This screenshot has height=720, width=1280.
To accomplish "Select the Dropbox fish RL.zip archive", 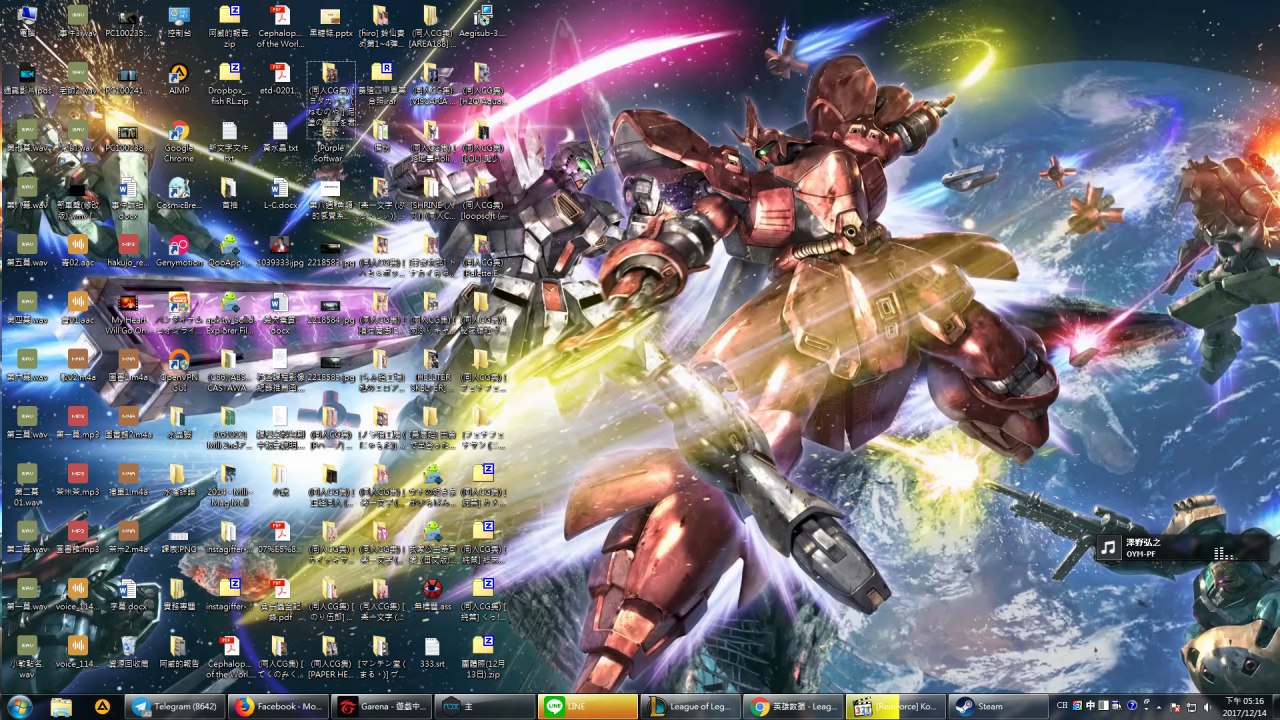I will point(229,76).
